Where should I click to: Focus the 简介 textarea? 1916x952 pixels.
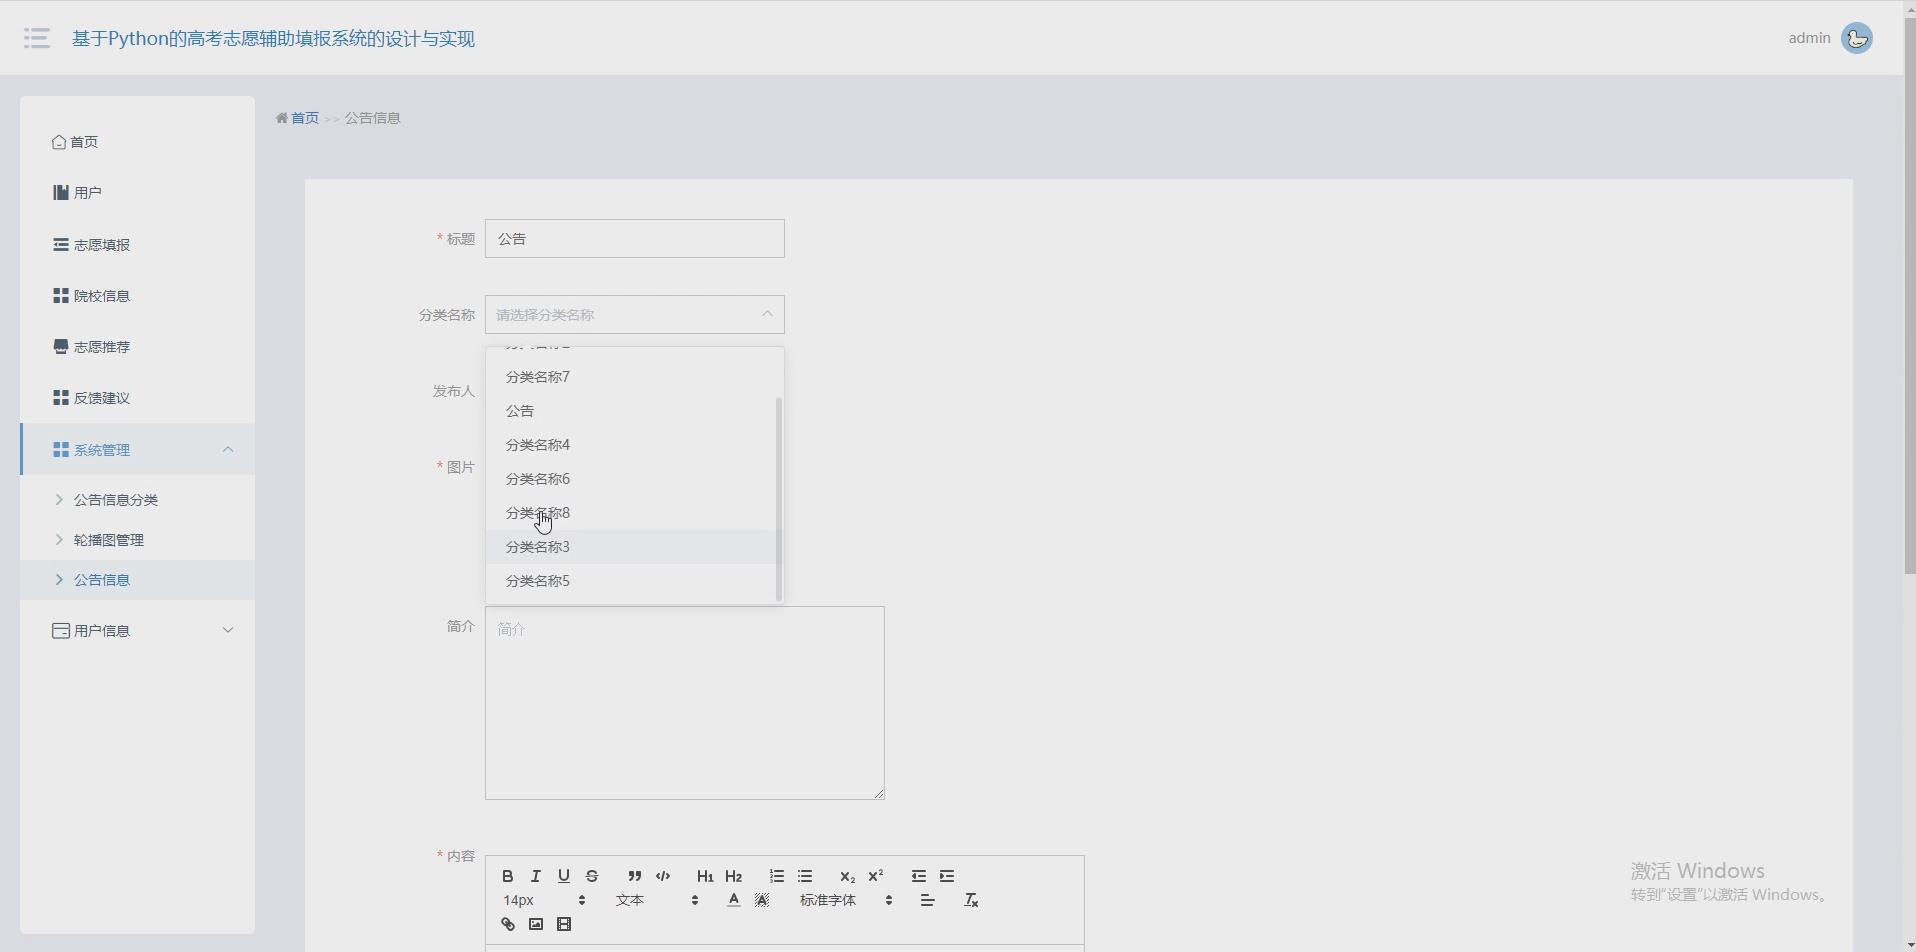(685, 703)
